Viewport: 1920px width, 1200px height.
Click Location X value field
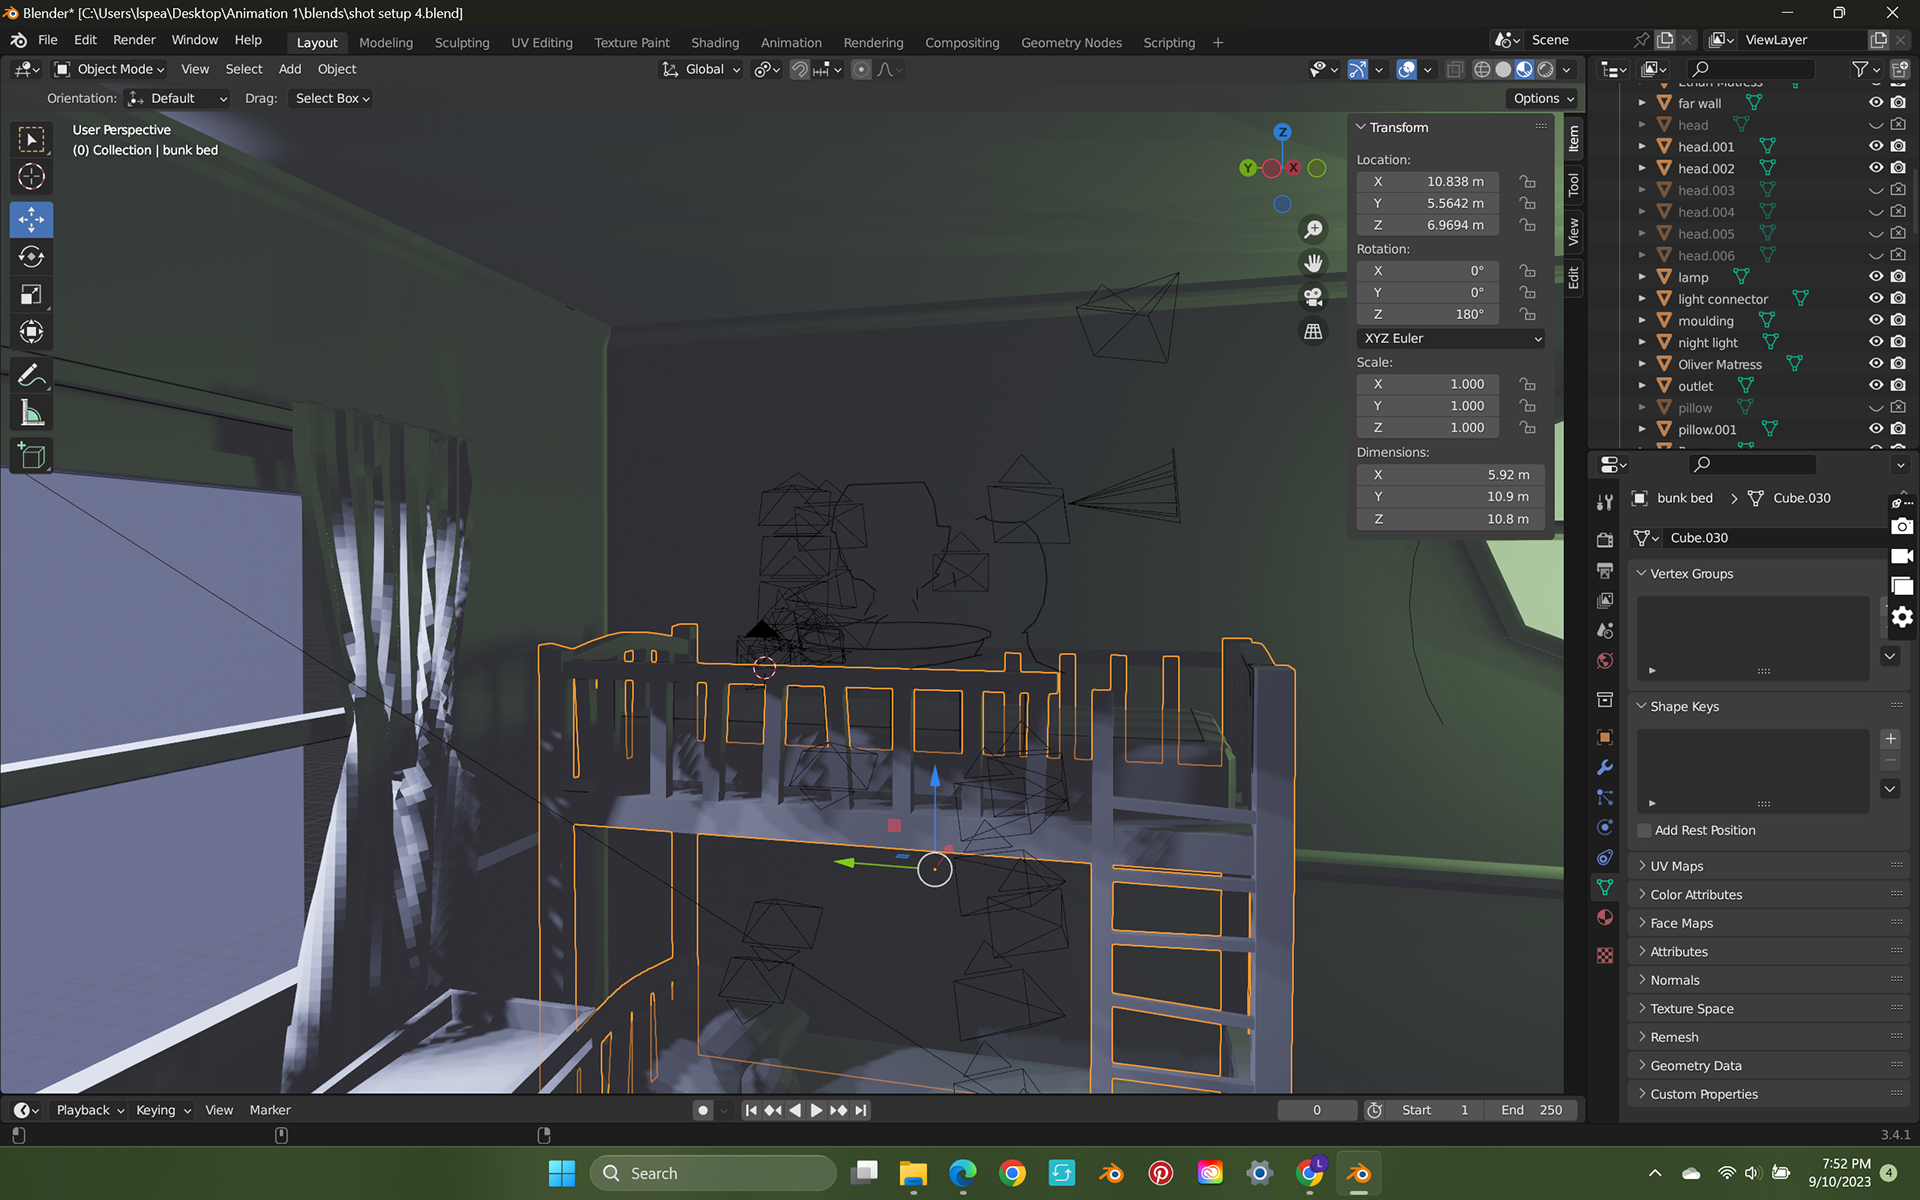[x=1428, y=181]
